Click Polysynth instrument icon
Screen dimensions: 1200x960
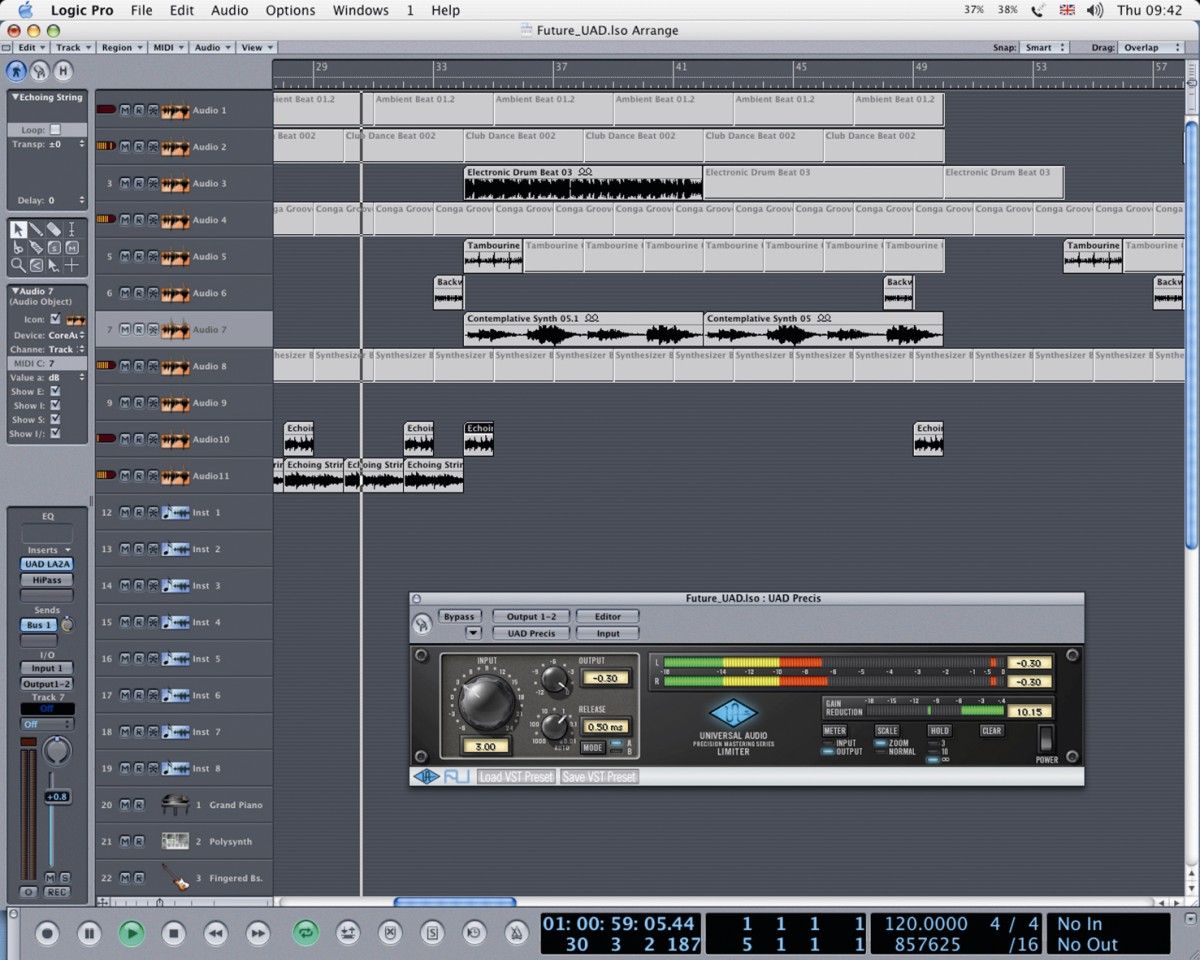[175, 841]
